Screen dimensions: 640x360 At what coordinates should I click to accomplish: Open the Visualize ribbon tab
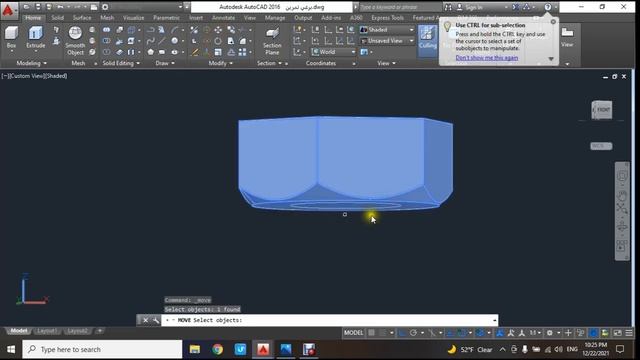[x=133, y=18]
